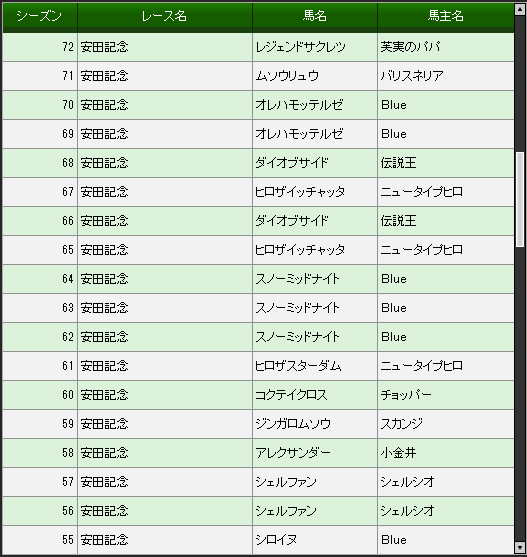Viewport: 527px width, 557px height.
Task: Click the 馬主名 column header
Action: pyautogui.click(x=446, y=16)
